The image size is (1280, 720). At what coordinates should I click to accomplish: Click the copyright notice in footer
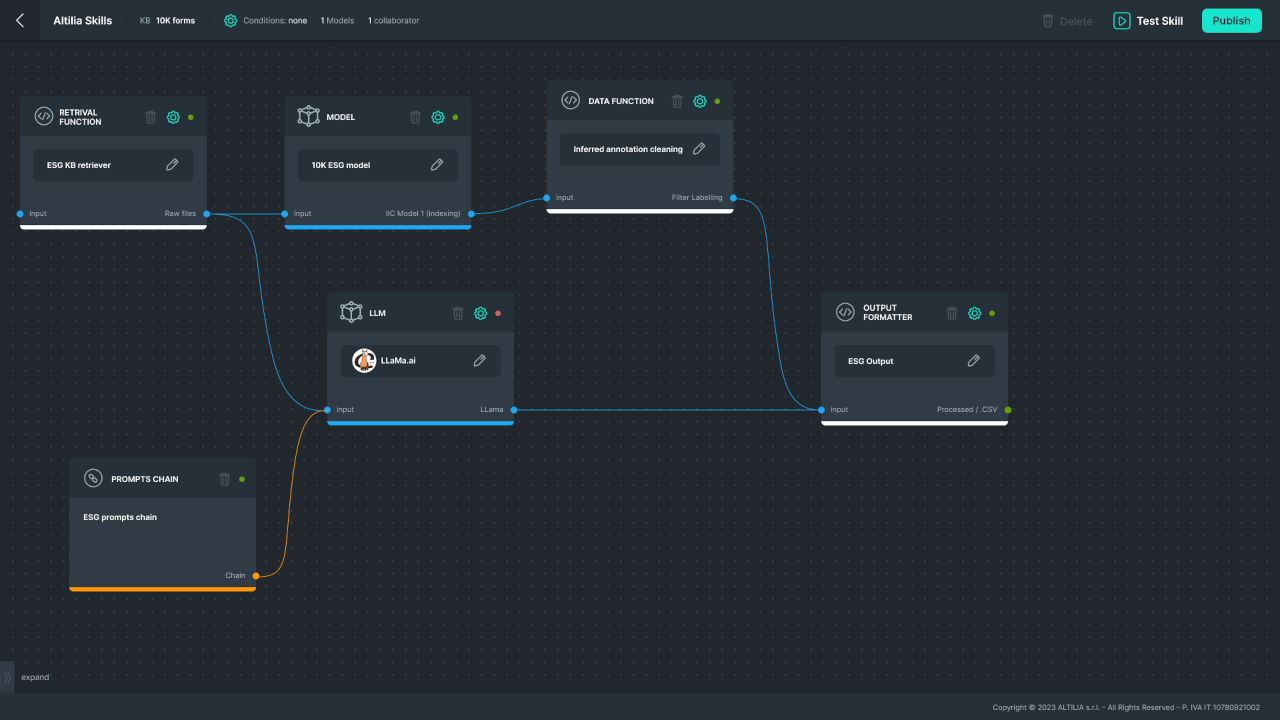(1126, 707)
